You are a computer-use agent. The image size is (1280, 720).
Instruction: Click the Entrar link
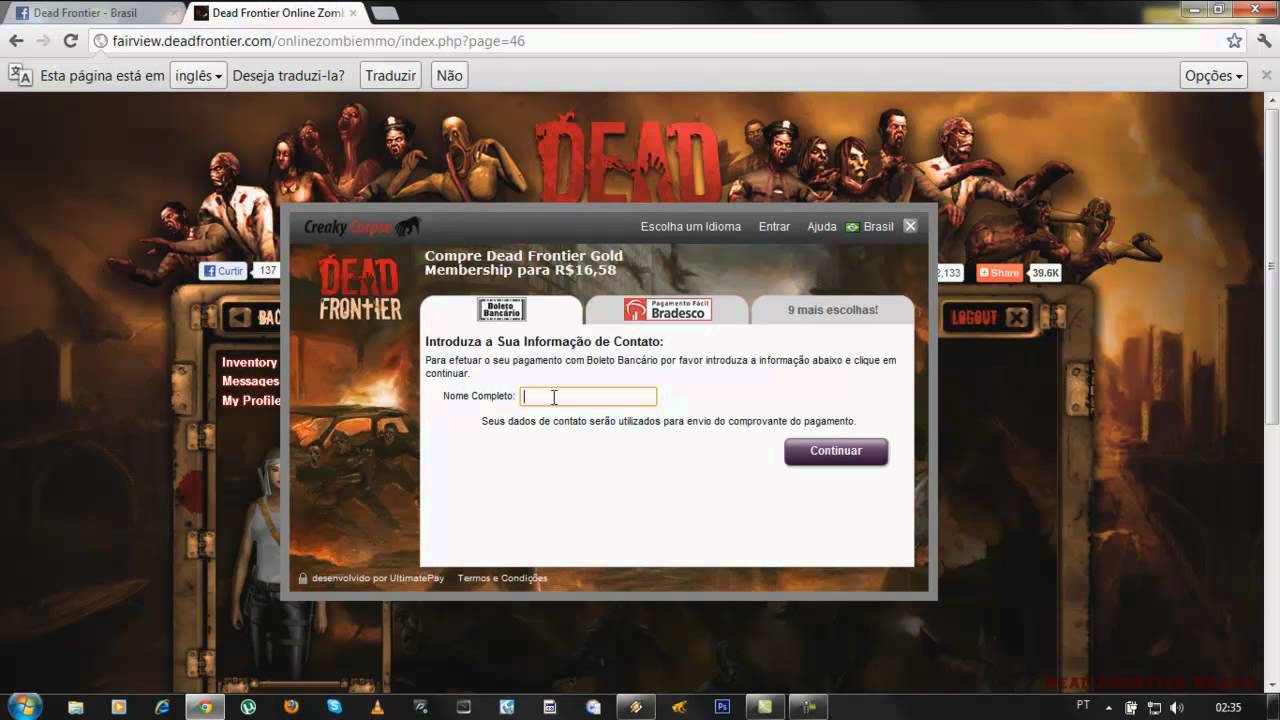coord(774,227)
